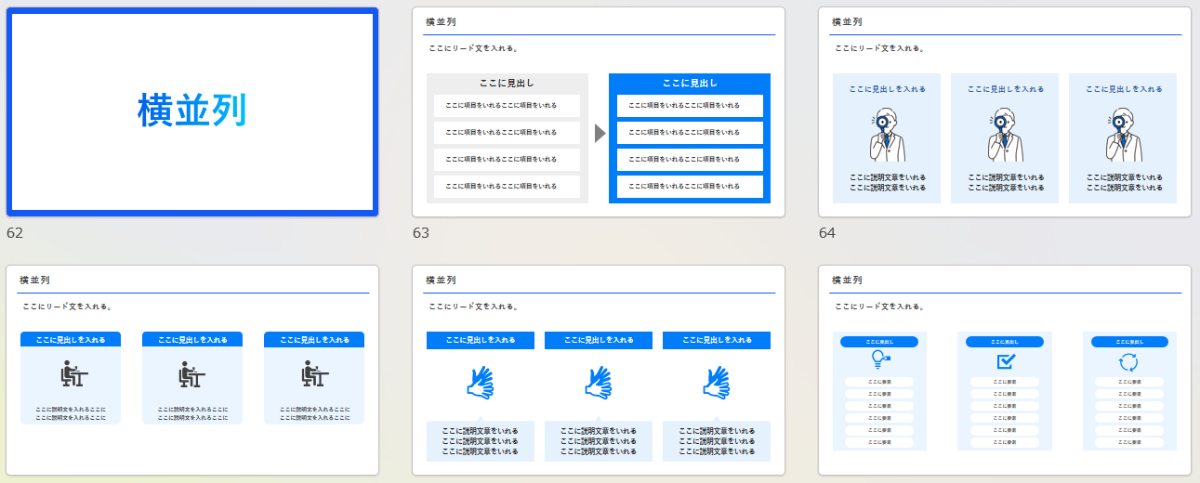The height and width of the screenshot is (483, 1200).
Task: Click the leftmost person-at-desk icon
Action: [71, 375]
